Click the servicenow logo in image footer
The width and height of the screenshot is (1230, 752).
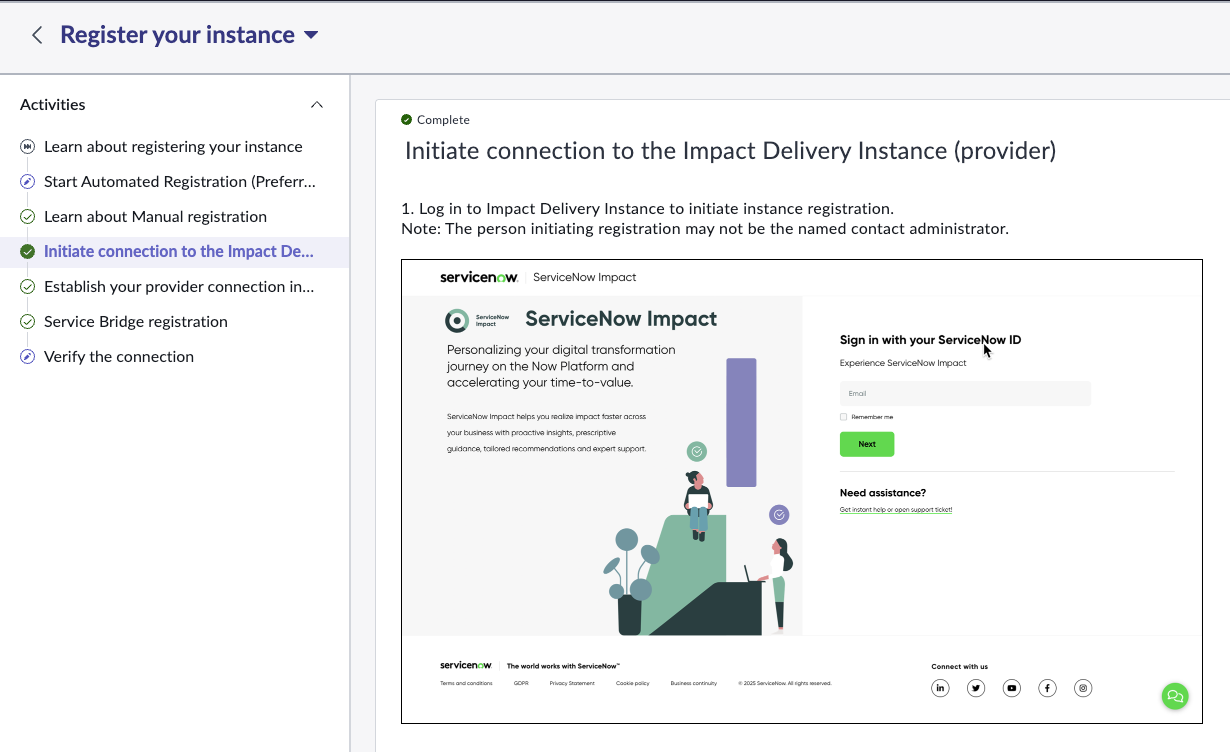[466, 665]
